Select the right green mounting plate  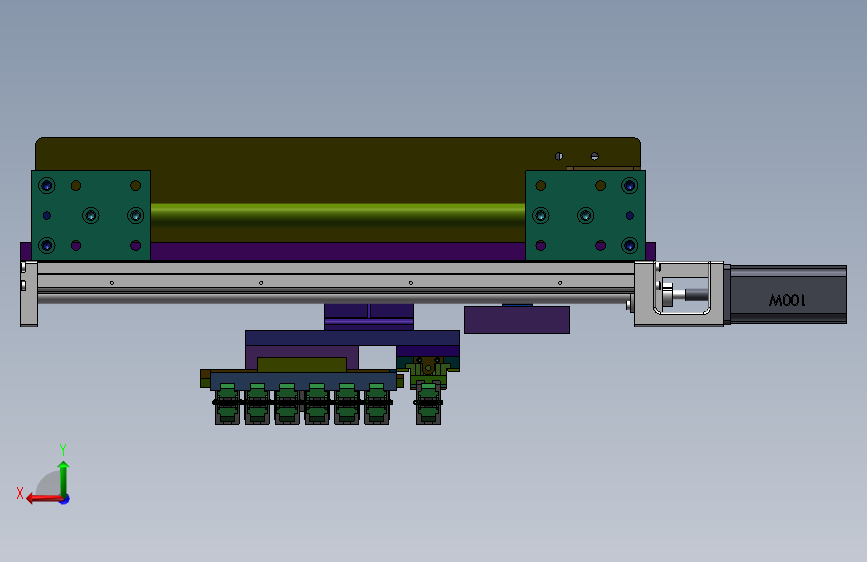pyautogui.click(x=585, y=215)
